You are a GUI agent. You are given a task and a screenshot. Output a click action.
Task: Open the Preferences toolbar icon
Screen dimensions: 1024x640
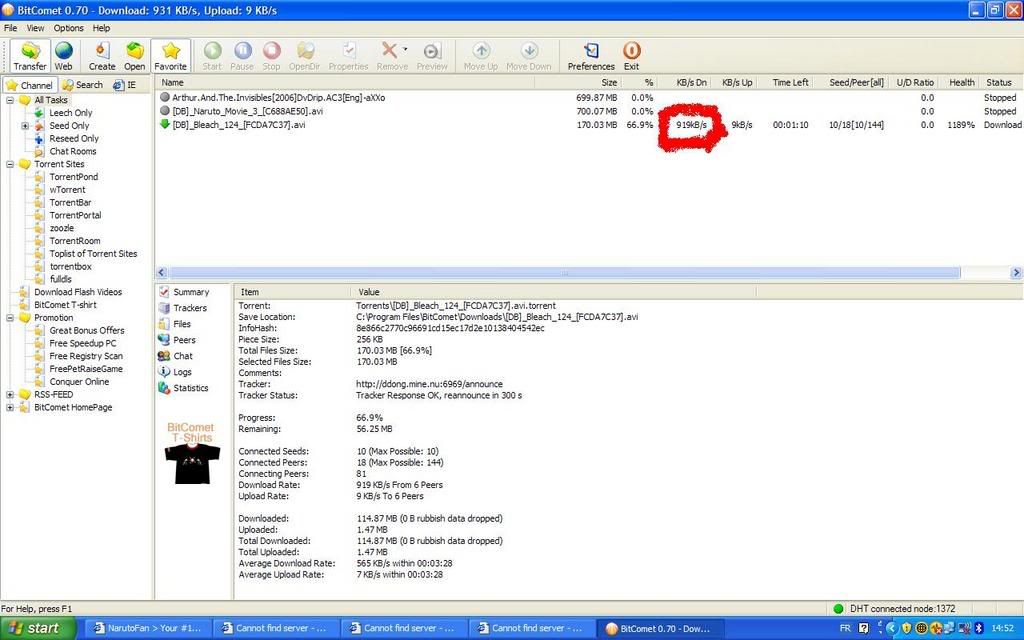pos(591,51)
